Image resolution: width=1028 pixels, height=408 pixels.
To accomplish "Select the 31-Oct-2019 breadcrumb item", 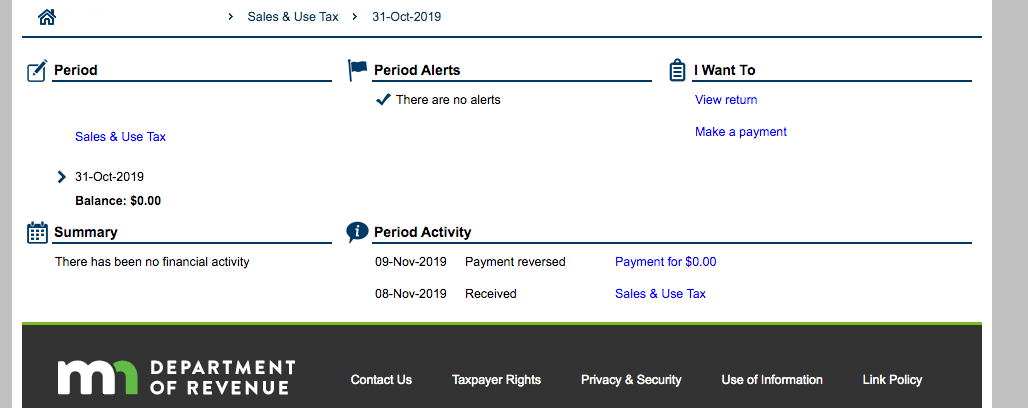I will pos(406,17).
